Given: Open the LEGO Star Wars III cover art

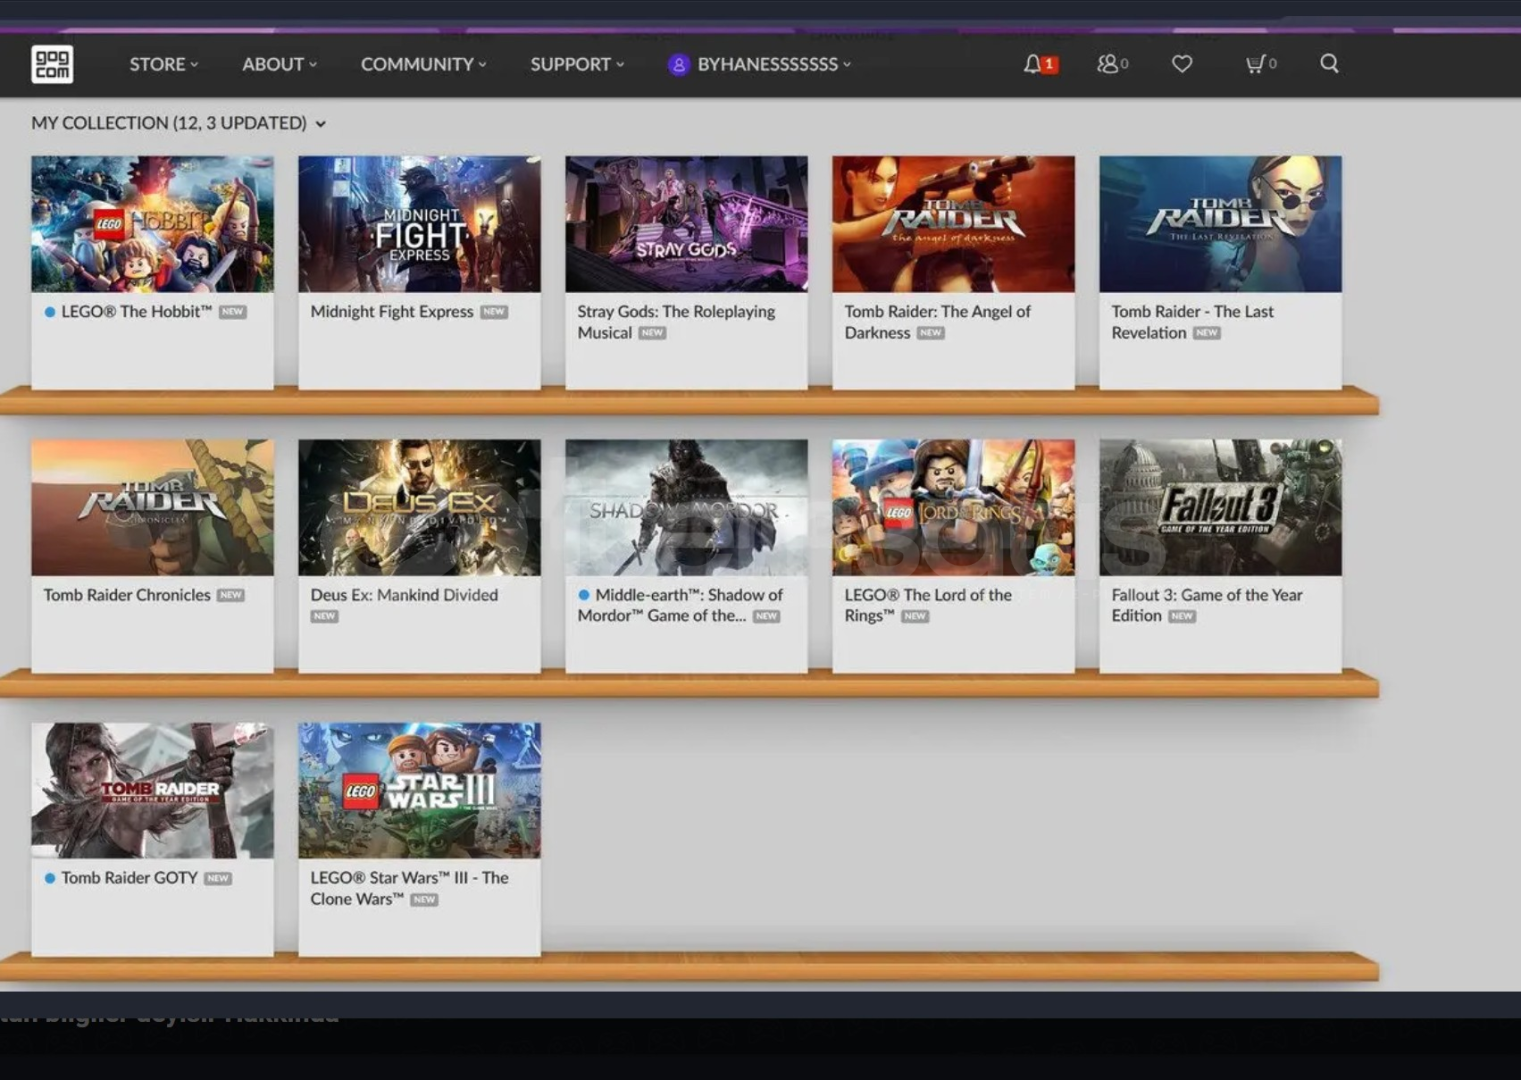Looking at the screenshot, I should 419,790.
